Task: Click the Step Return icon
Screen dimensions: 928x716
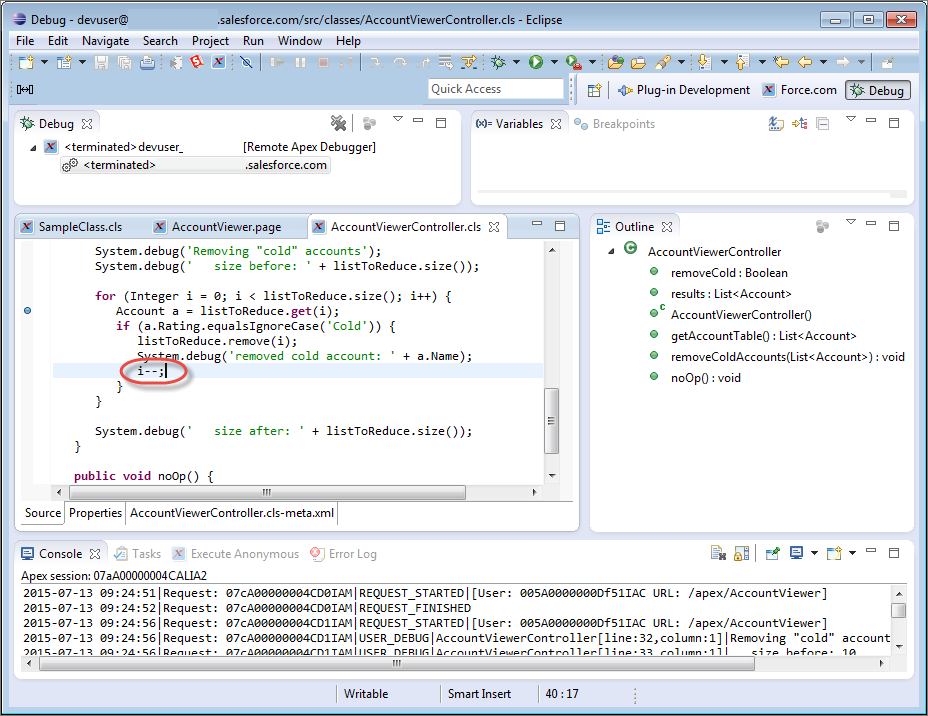Action: (424, 62)
